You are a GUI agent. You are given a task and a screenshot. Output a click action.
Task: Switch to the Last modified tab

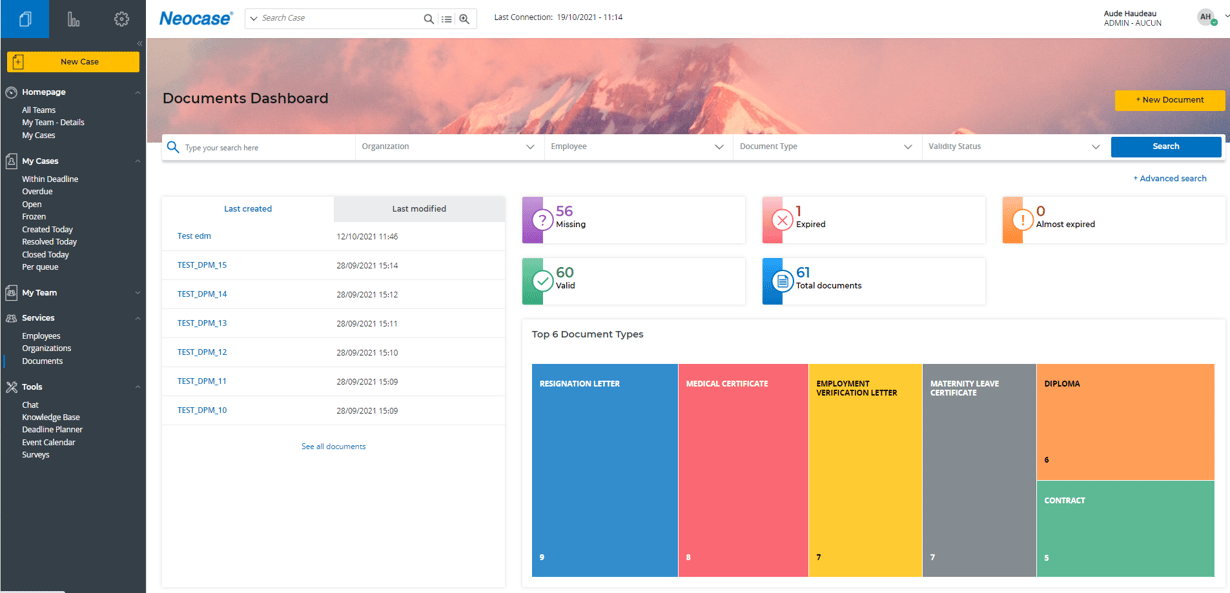click(419, 208)
